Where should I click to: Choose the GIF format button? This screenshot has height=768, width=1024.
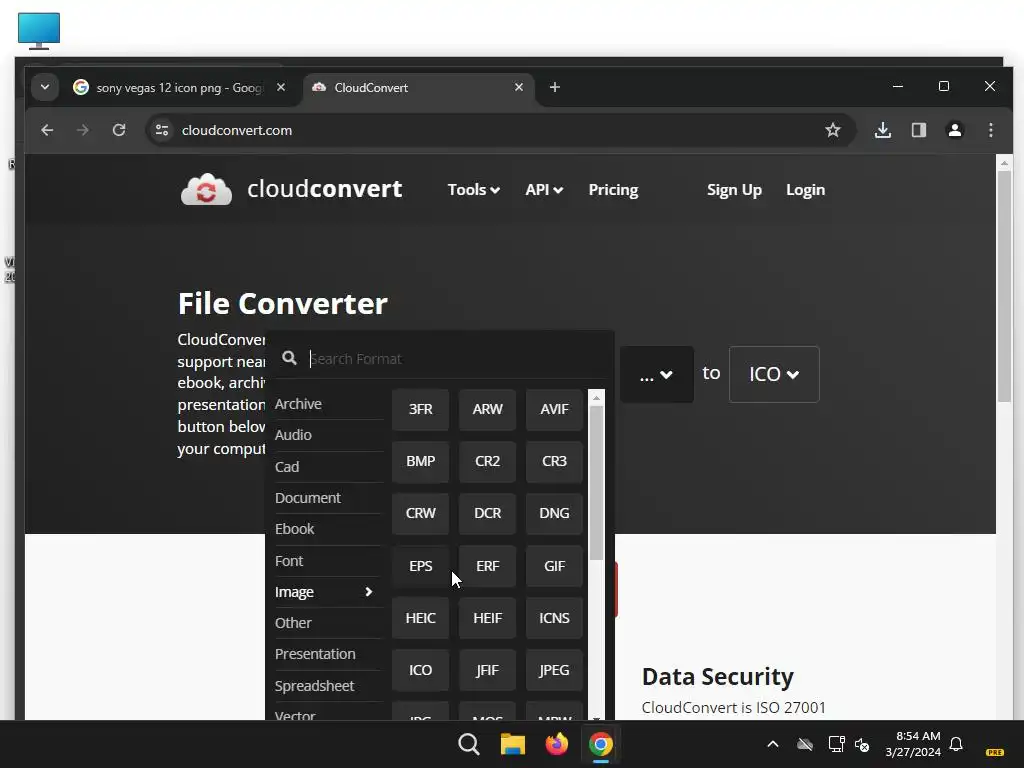(554, 566)
